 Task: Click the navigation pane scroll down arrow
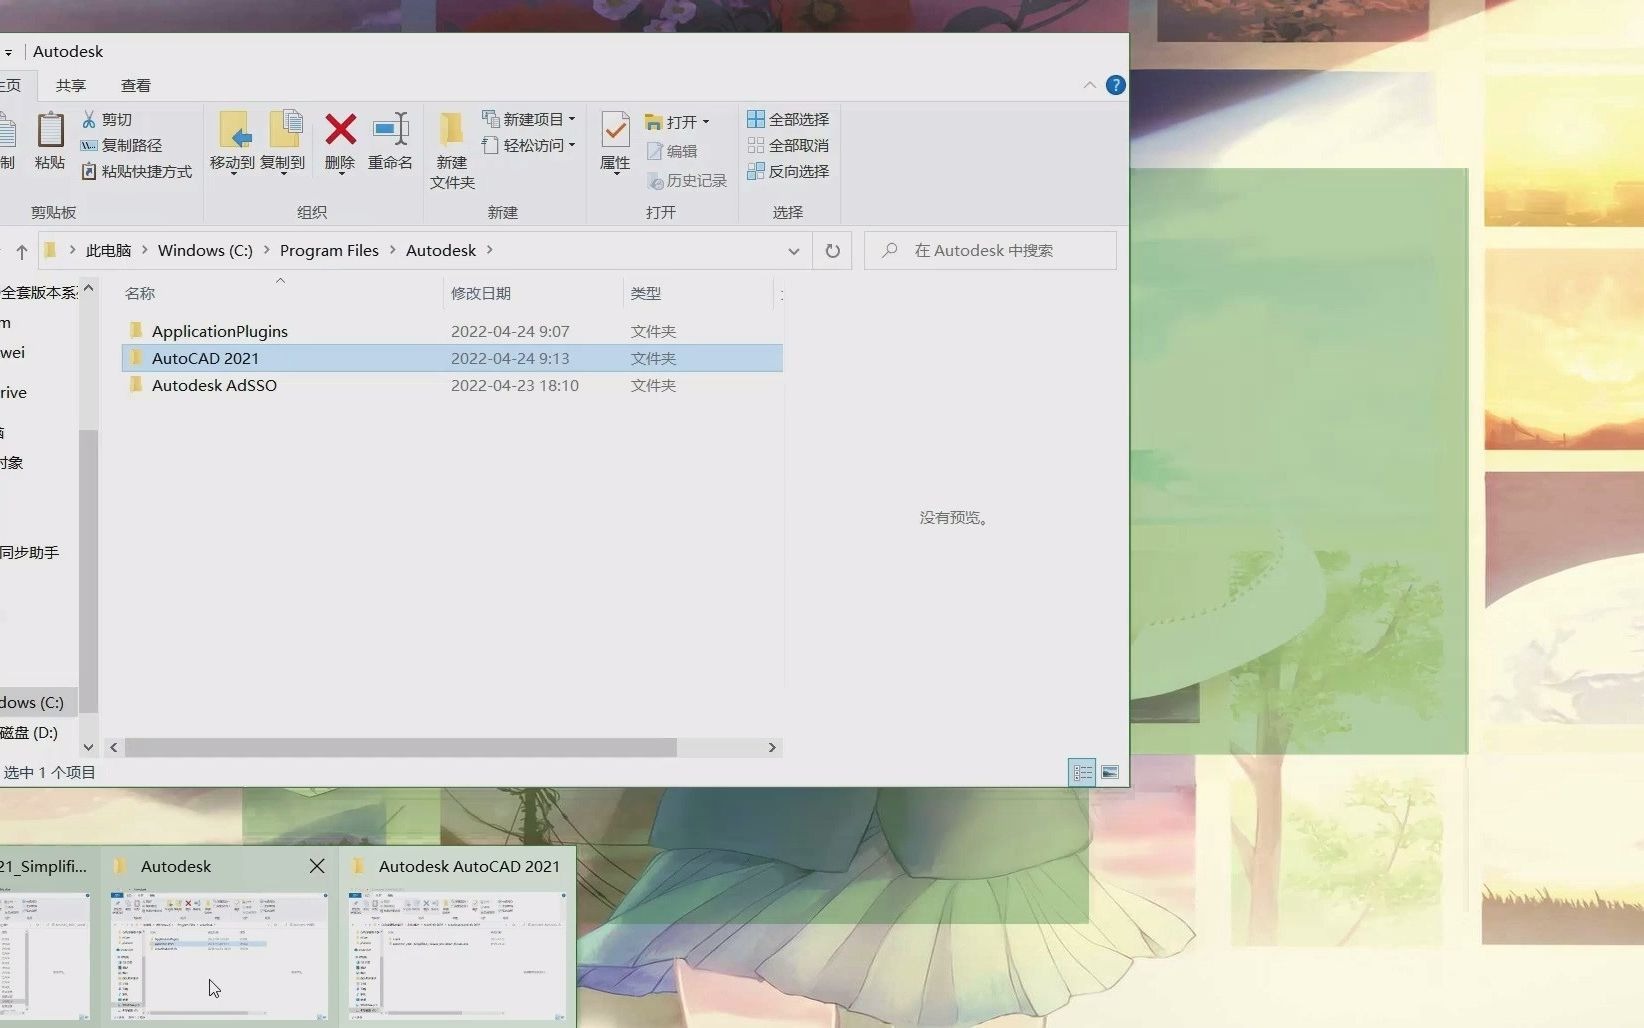88,747
